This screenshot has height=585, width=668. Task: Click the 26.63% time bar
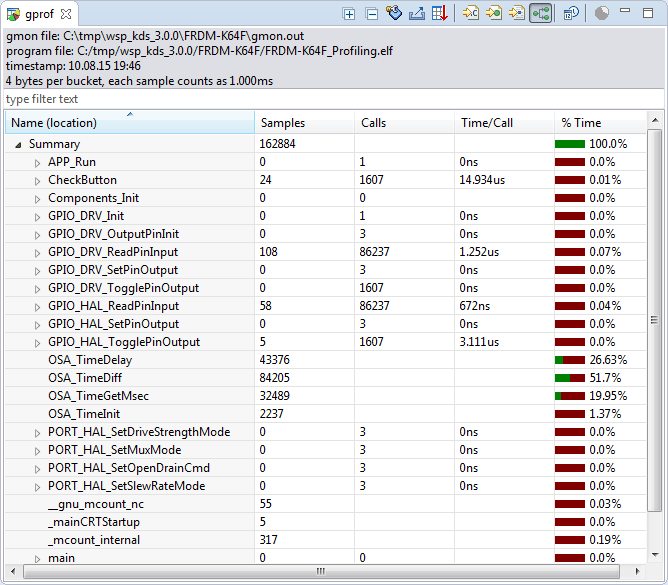[570, 360]
